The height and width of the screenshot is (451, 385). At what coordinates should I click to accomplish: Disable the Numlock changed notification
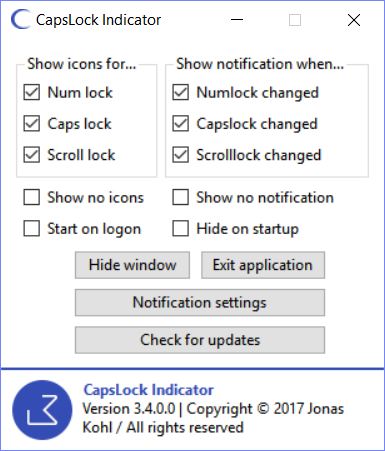click(x=180, y=92)
